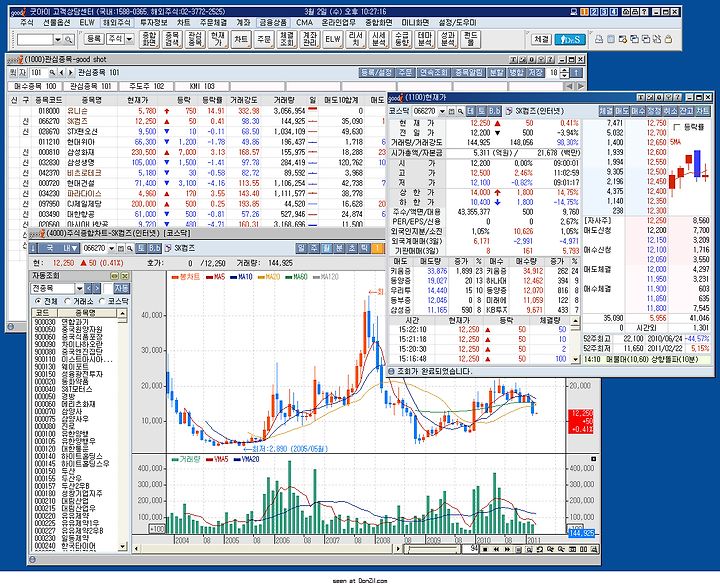Click the horizontal scrollbar beneath the chart
Viewport: 720px width, 588px height.
[268, 549]
